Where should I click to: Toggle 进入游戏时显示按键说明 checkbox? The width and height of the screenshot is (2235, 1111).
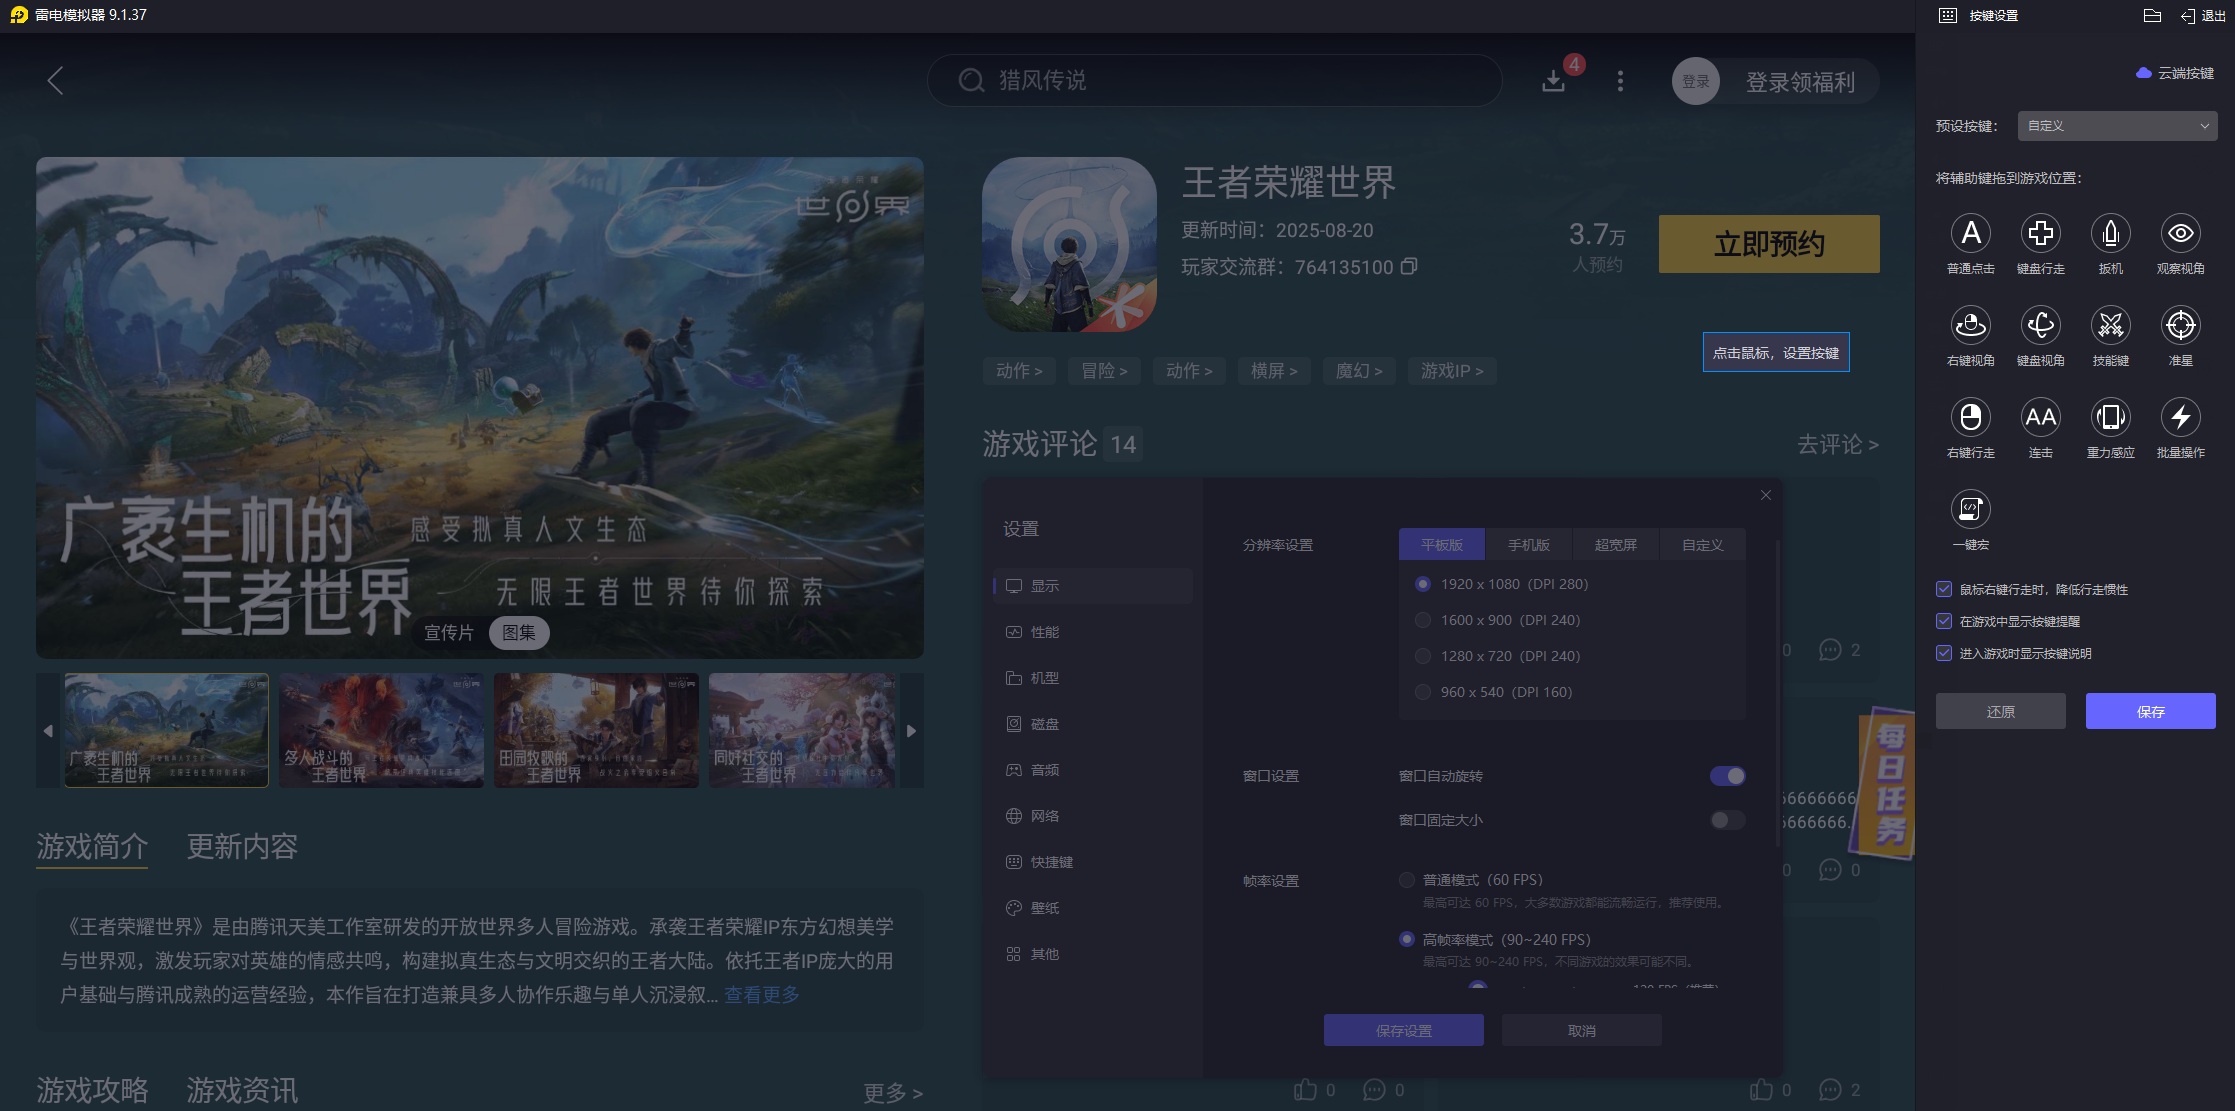pyautogui.click(x=1944, y=653)
